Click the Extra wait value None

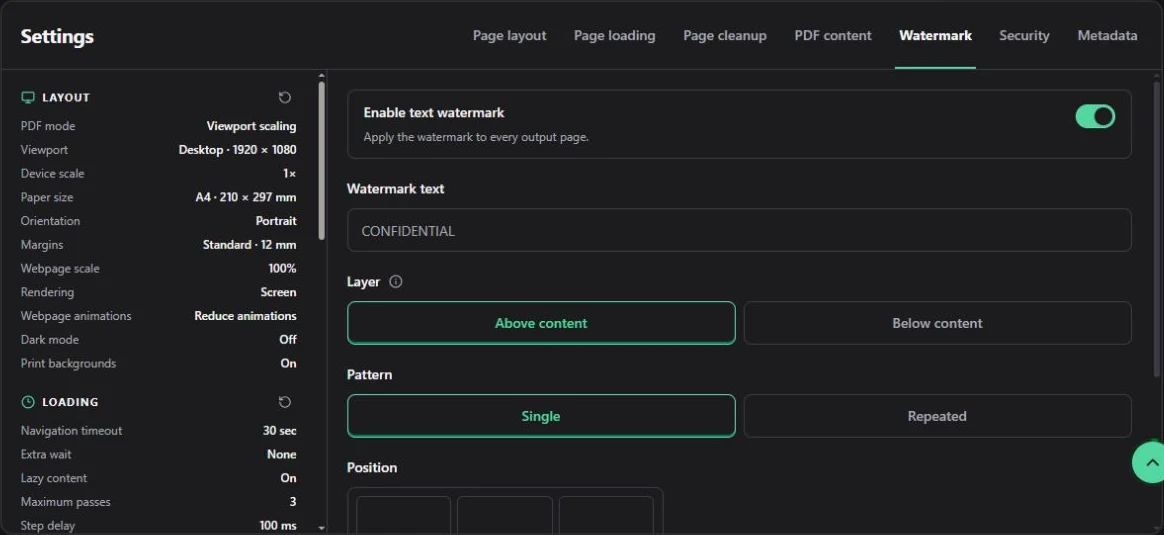[282, 454]
